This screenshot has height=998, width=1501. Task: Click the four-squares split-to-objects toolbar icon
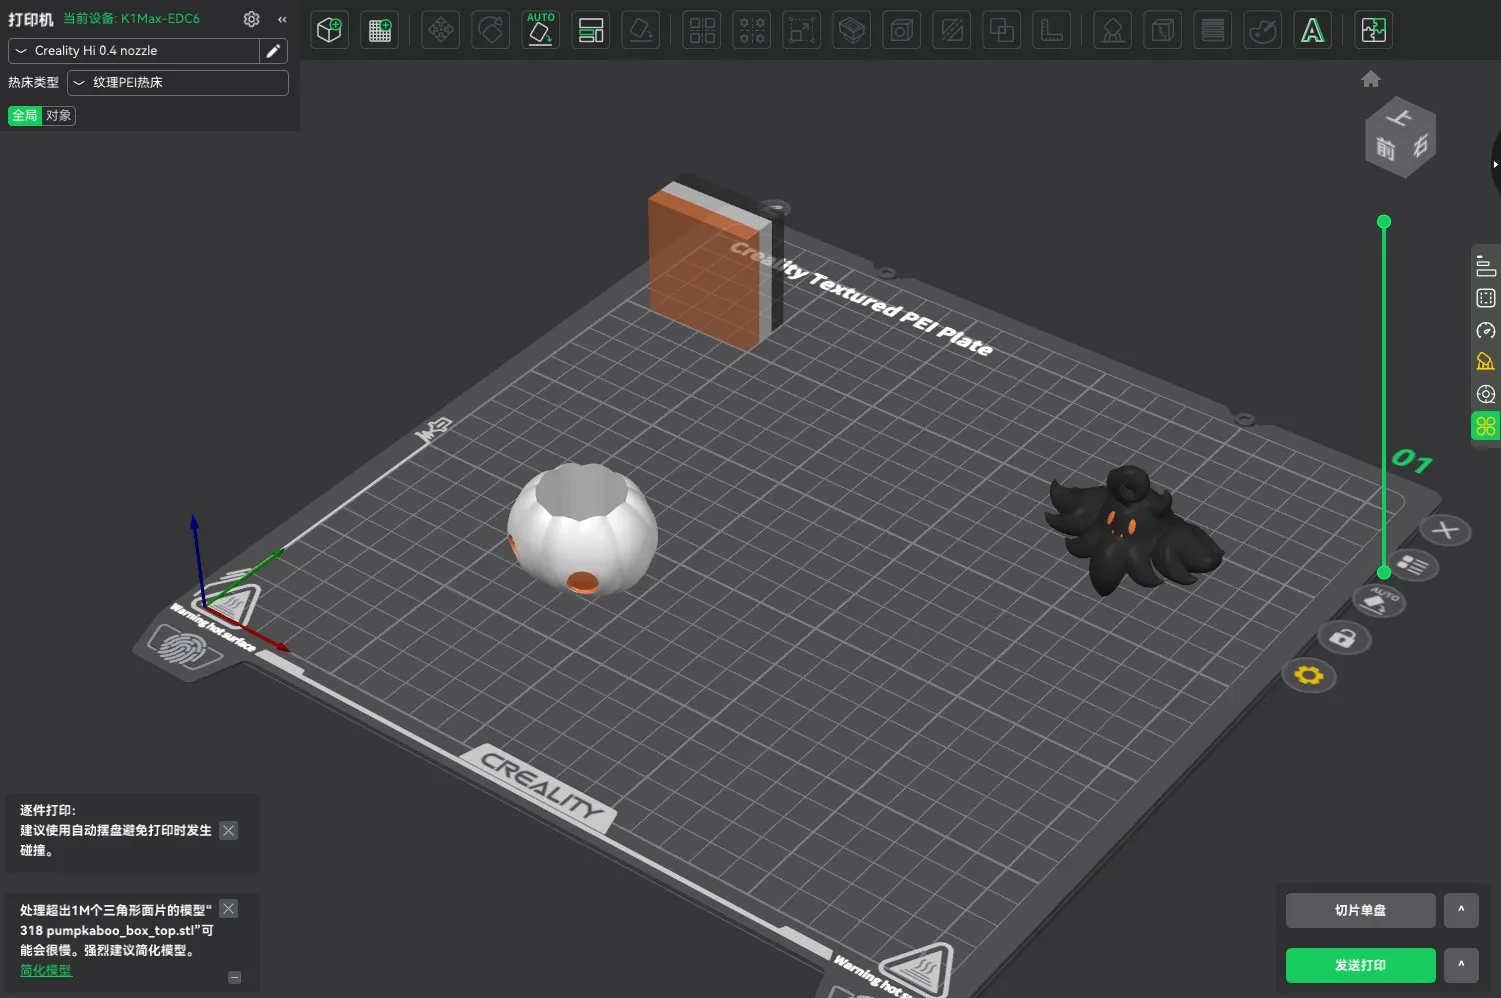click(702, 30)
